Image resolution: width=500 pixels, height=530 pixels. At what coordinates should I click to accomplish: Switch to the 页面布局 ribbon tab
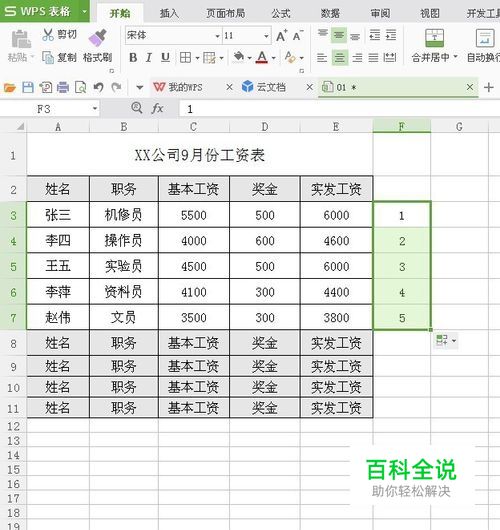click(x=225, y=13)
